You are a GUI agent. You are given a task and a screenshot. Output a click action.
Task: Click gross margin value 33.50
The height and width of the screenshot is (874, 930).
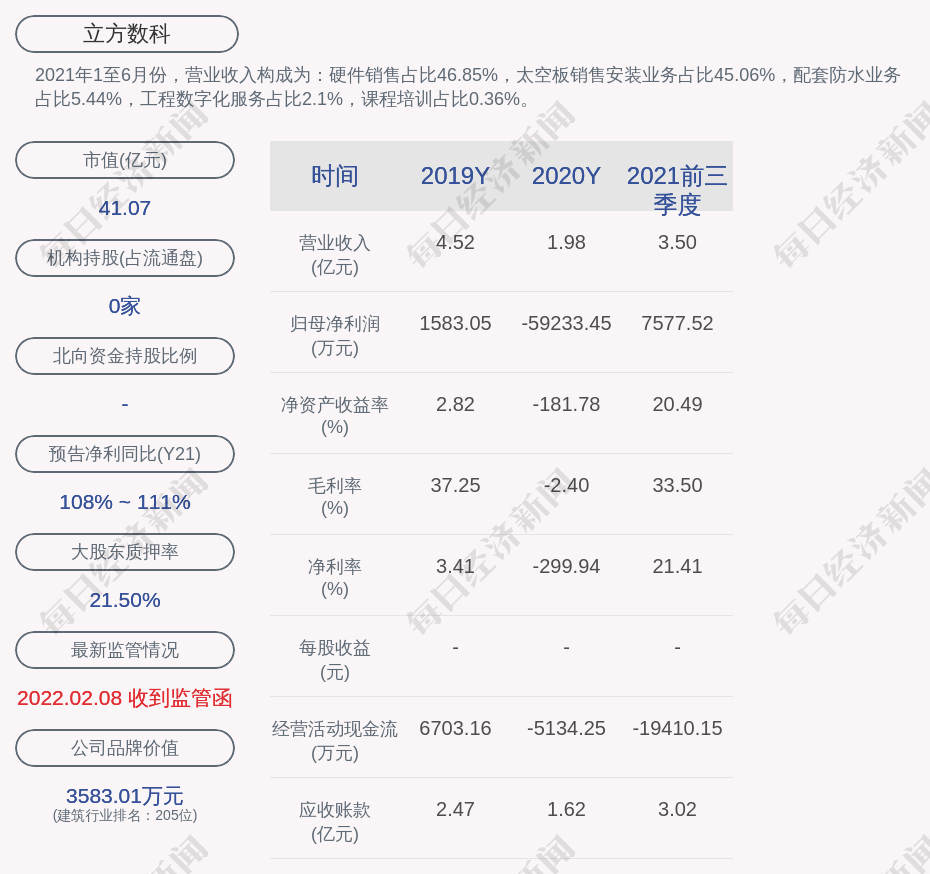coord(677,486)
